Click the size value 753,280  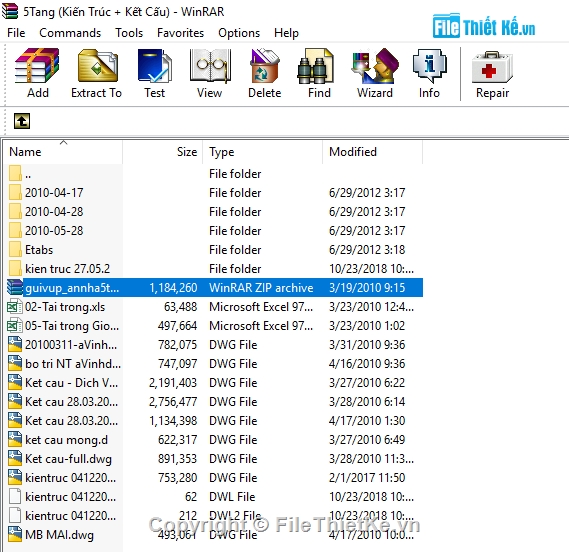coord(177,478)
